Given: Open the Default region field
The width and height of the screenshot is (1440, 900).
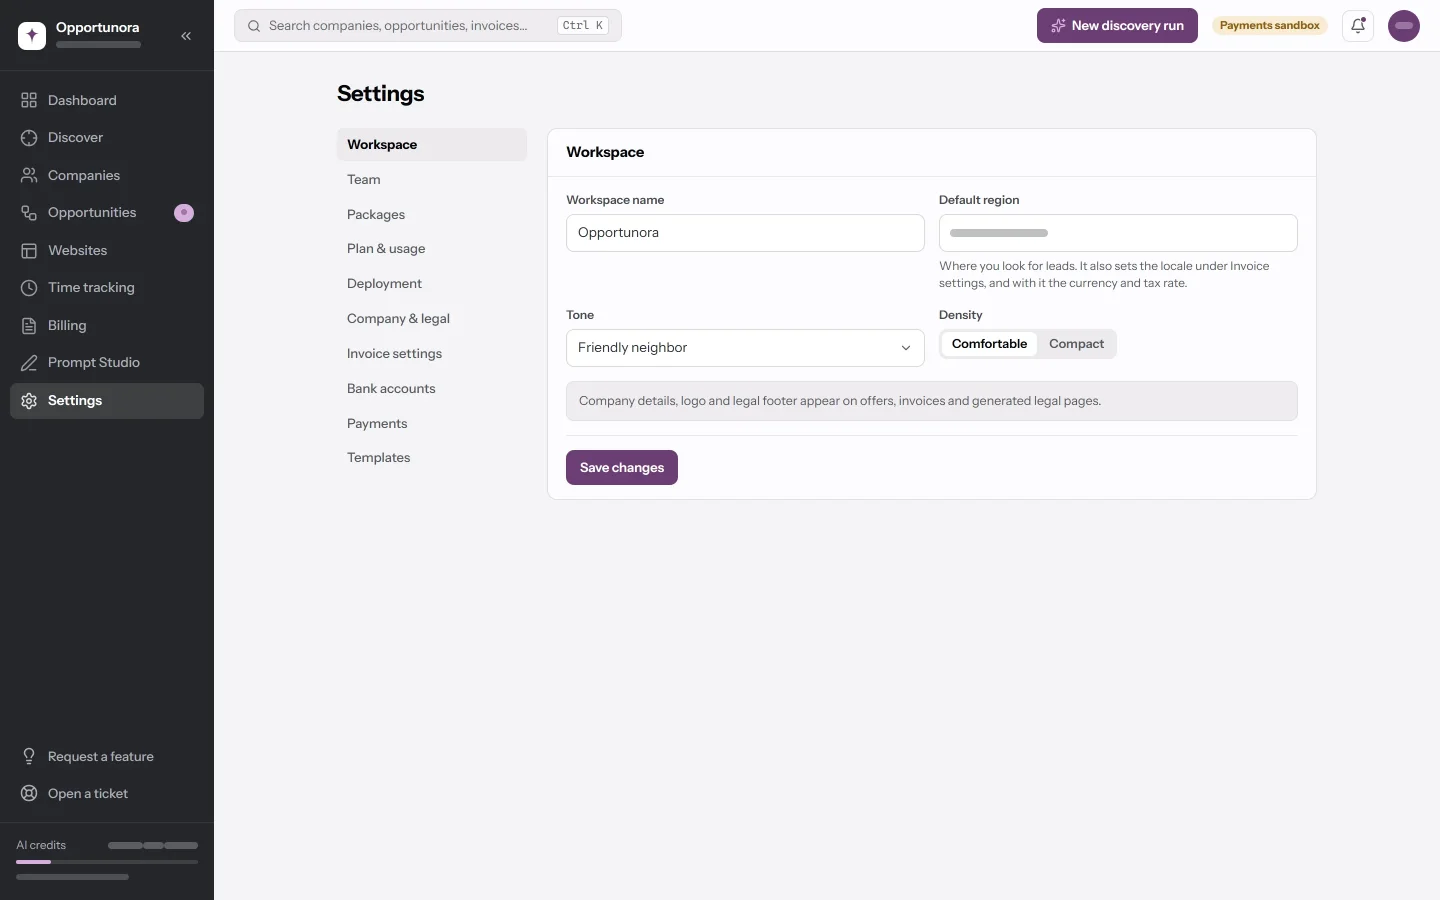Looking at the screenshot, I should [x=1118, y=233].
